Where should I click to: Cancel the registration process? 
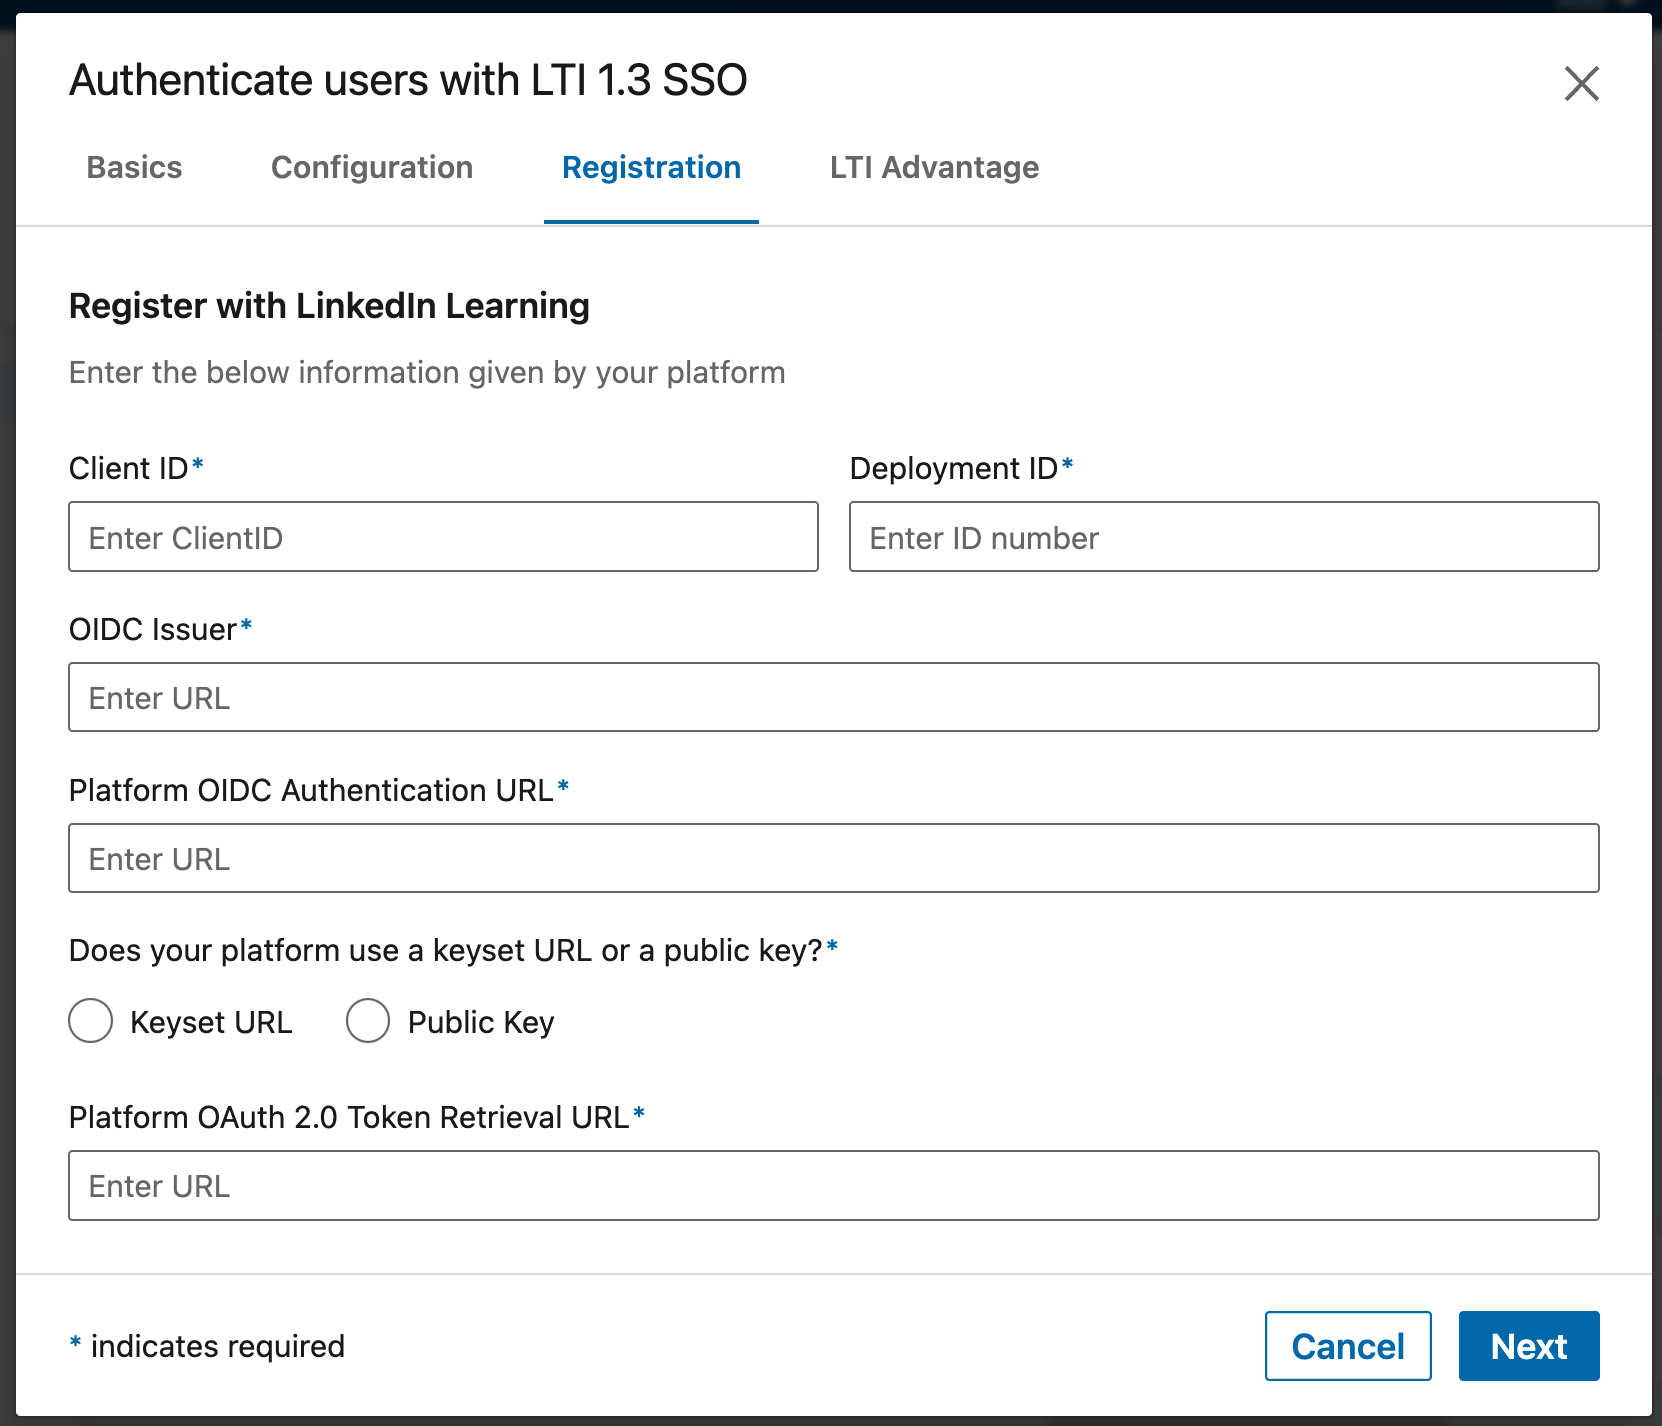pyautogui.click(x=1348, y=1346)
